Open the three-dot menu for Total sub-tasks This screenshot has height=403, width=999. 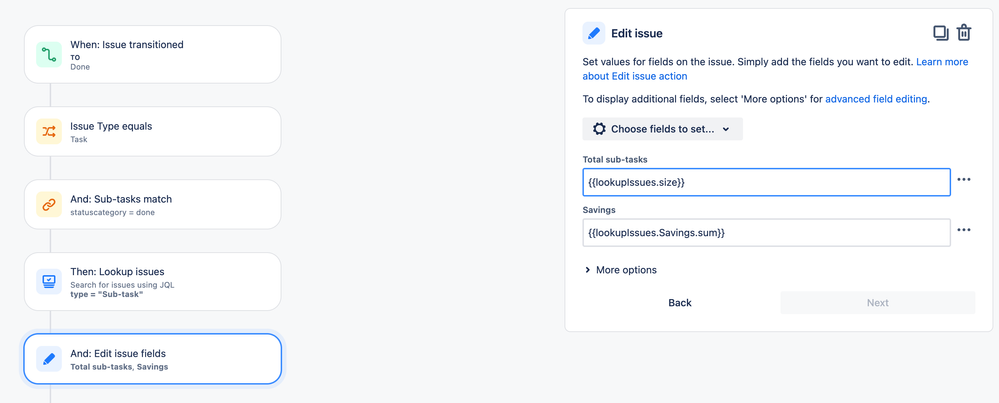coord(964,180)
